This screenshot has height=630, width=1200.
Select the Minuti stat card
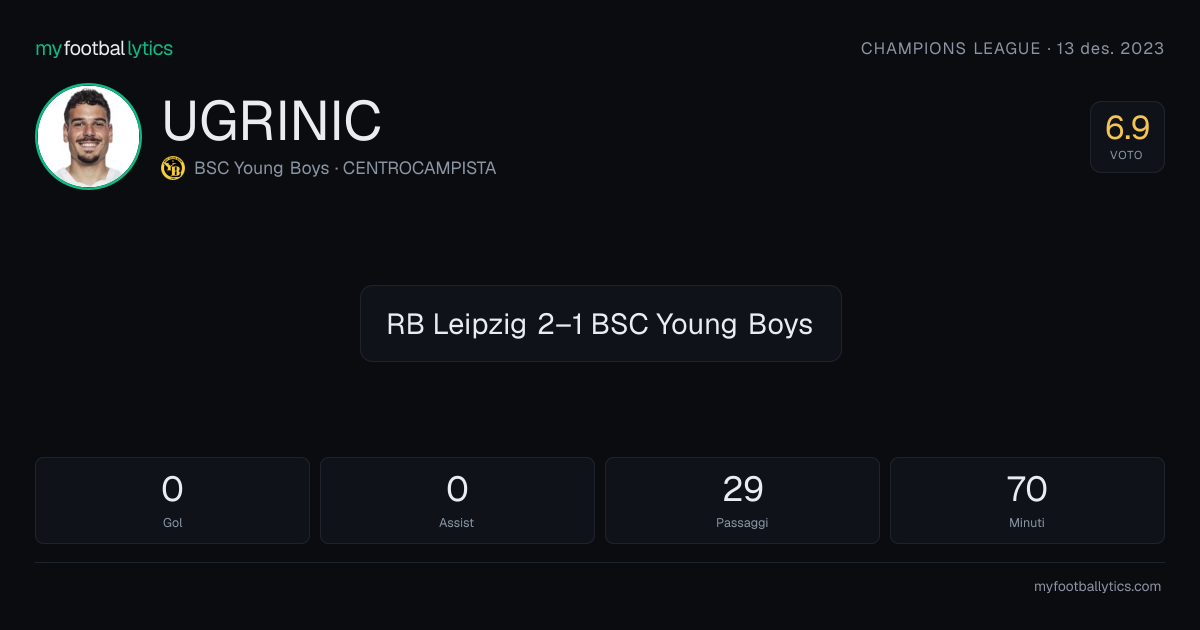pos(1027,500)
